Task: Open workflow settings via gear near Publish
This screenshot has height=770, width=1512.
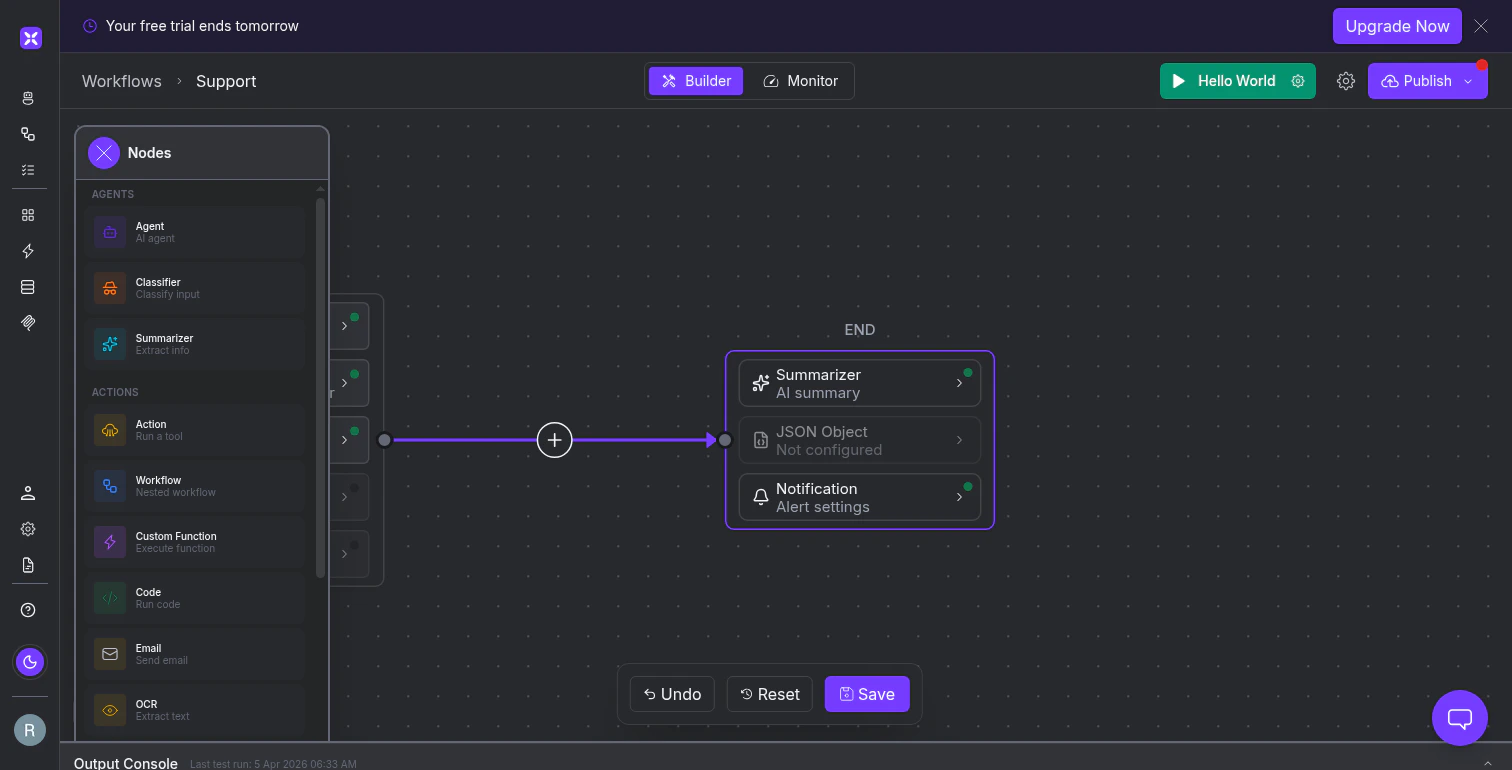Action: pos(1346,81)
